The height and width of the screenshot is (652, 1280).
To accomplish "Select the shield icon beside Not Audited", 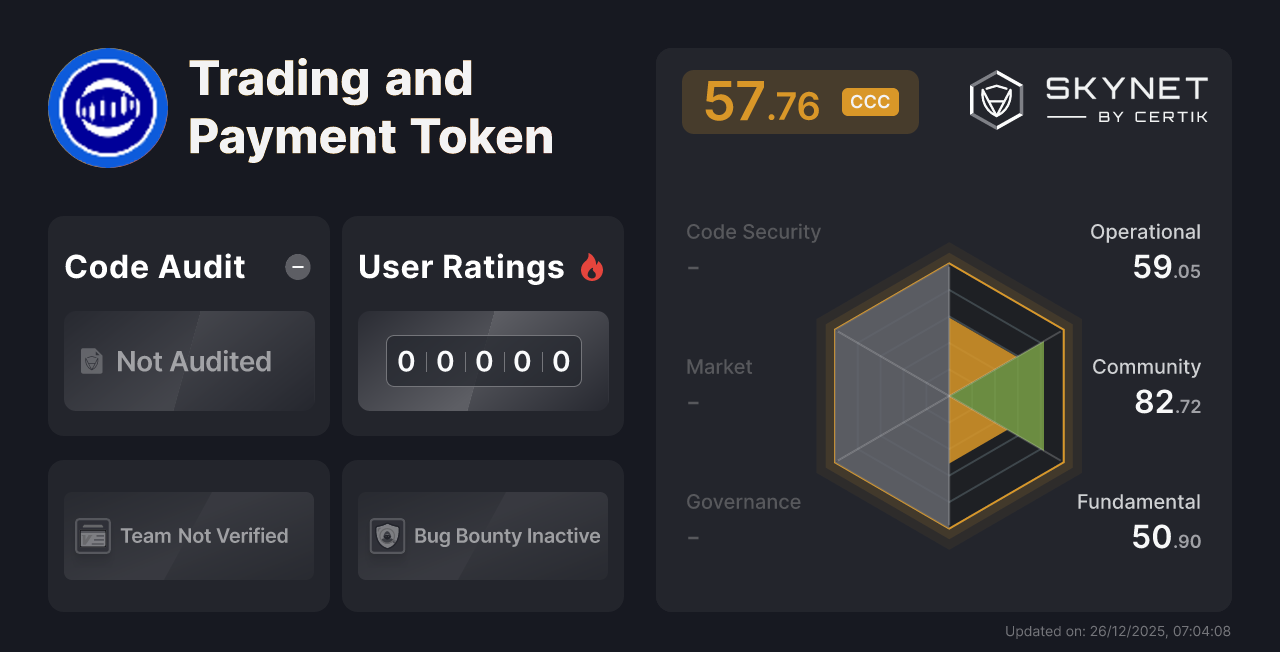I will click(90, 362).
